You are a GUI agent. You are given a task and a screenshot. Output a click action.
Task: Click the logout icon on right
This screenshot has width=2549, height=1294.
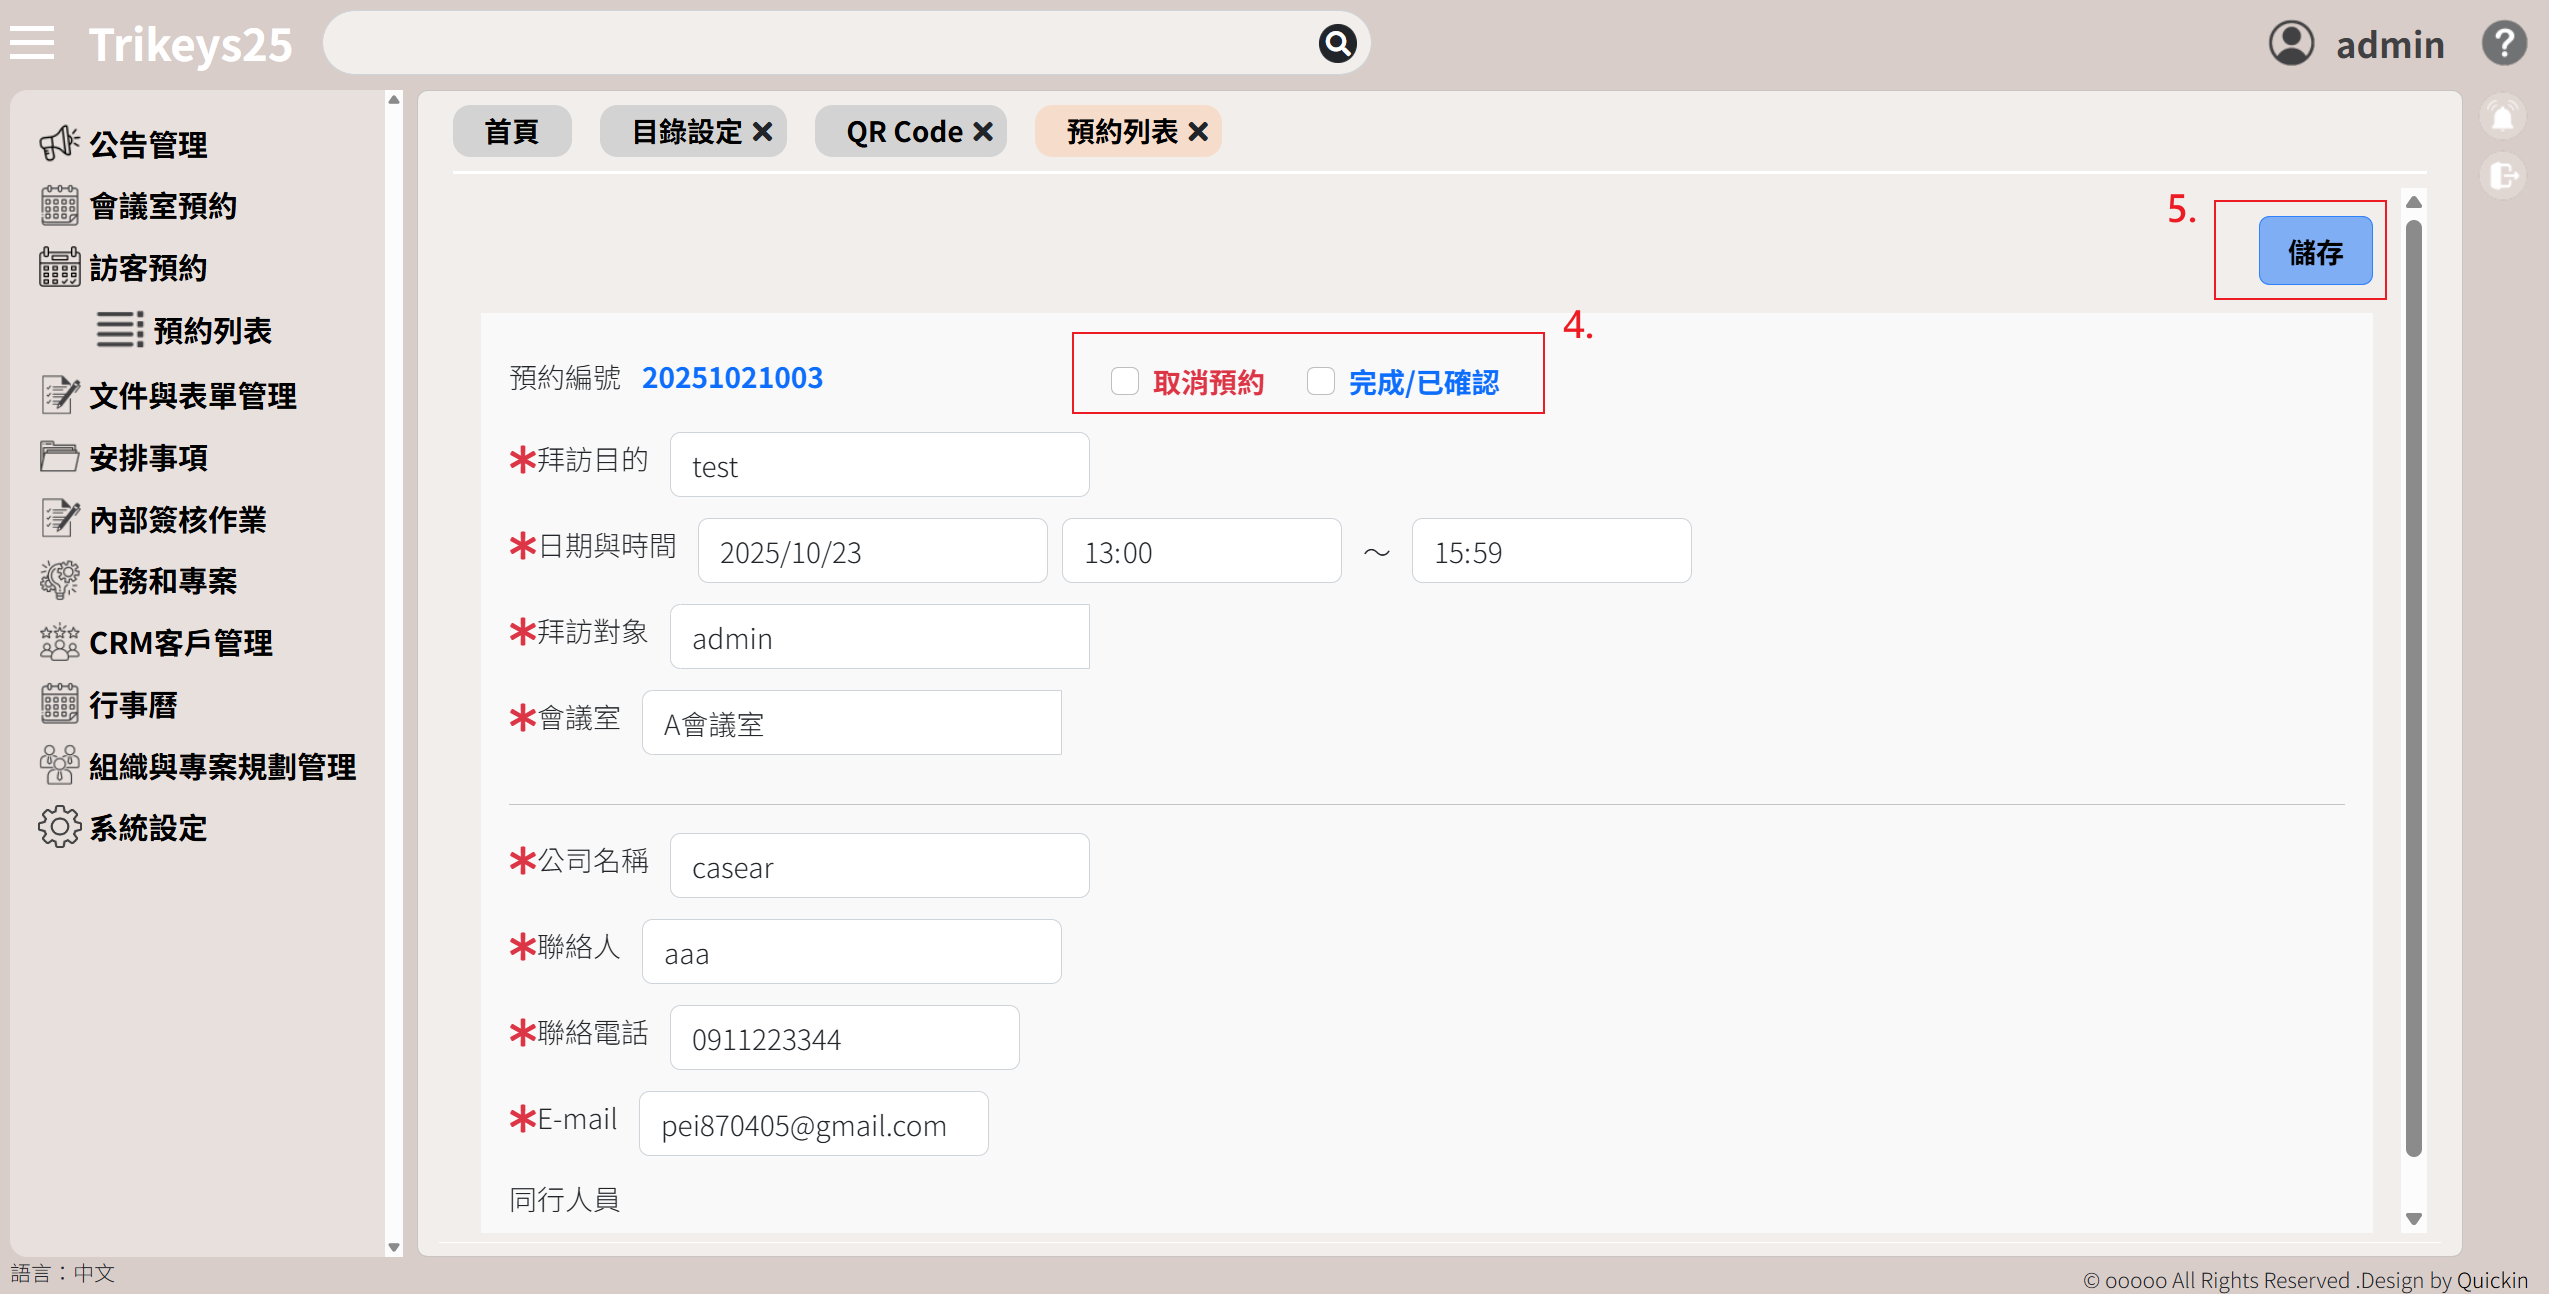(2503, 176)
